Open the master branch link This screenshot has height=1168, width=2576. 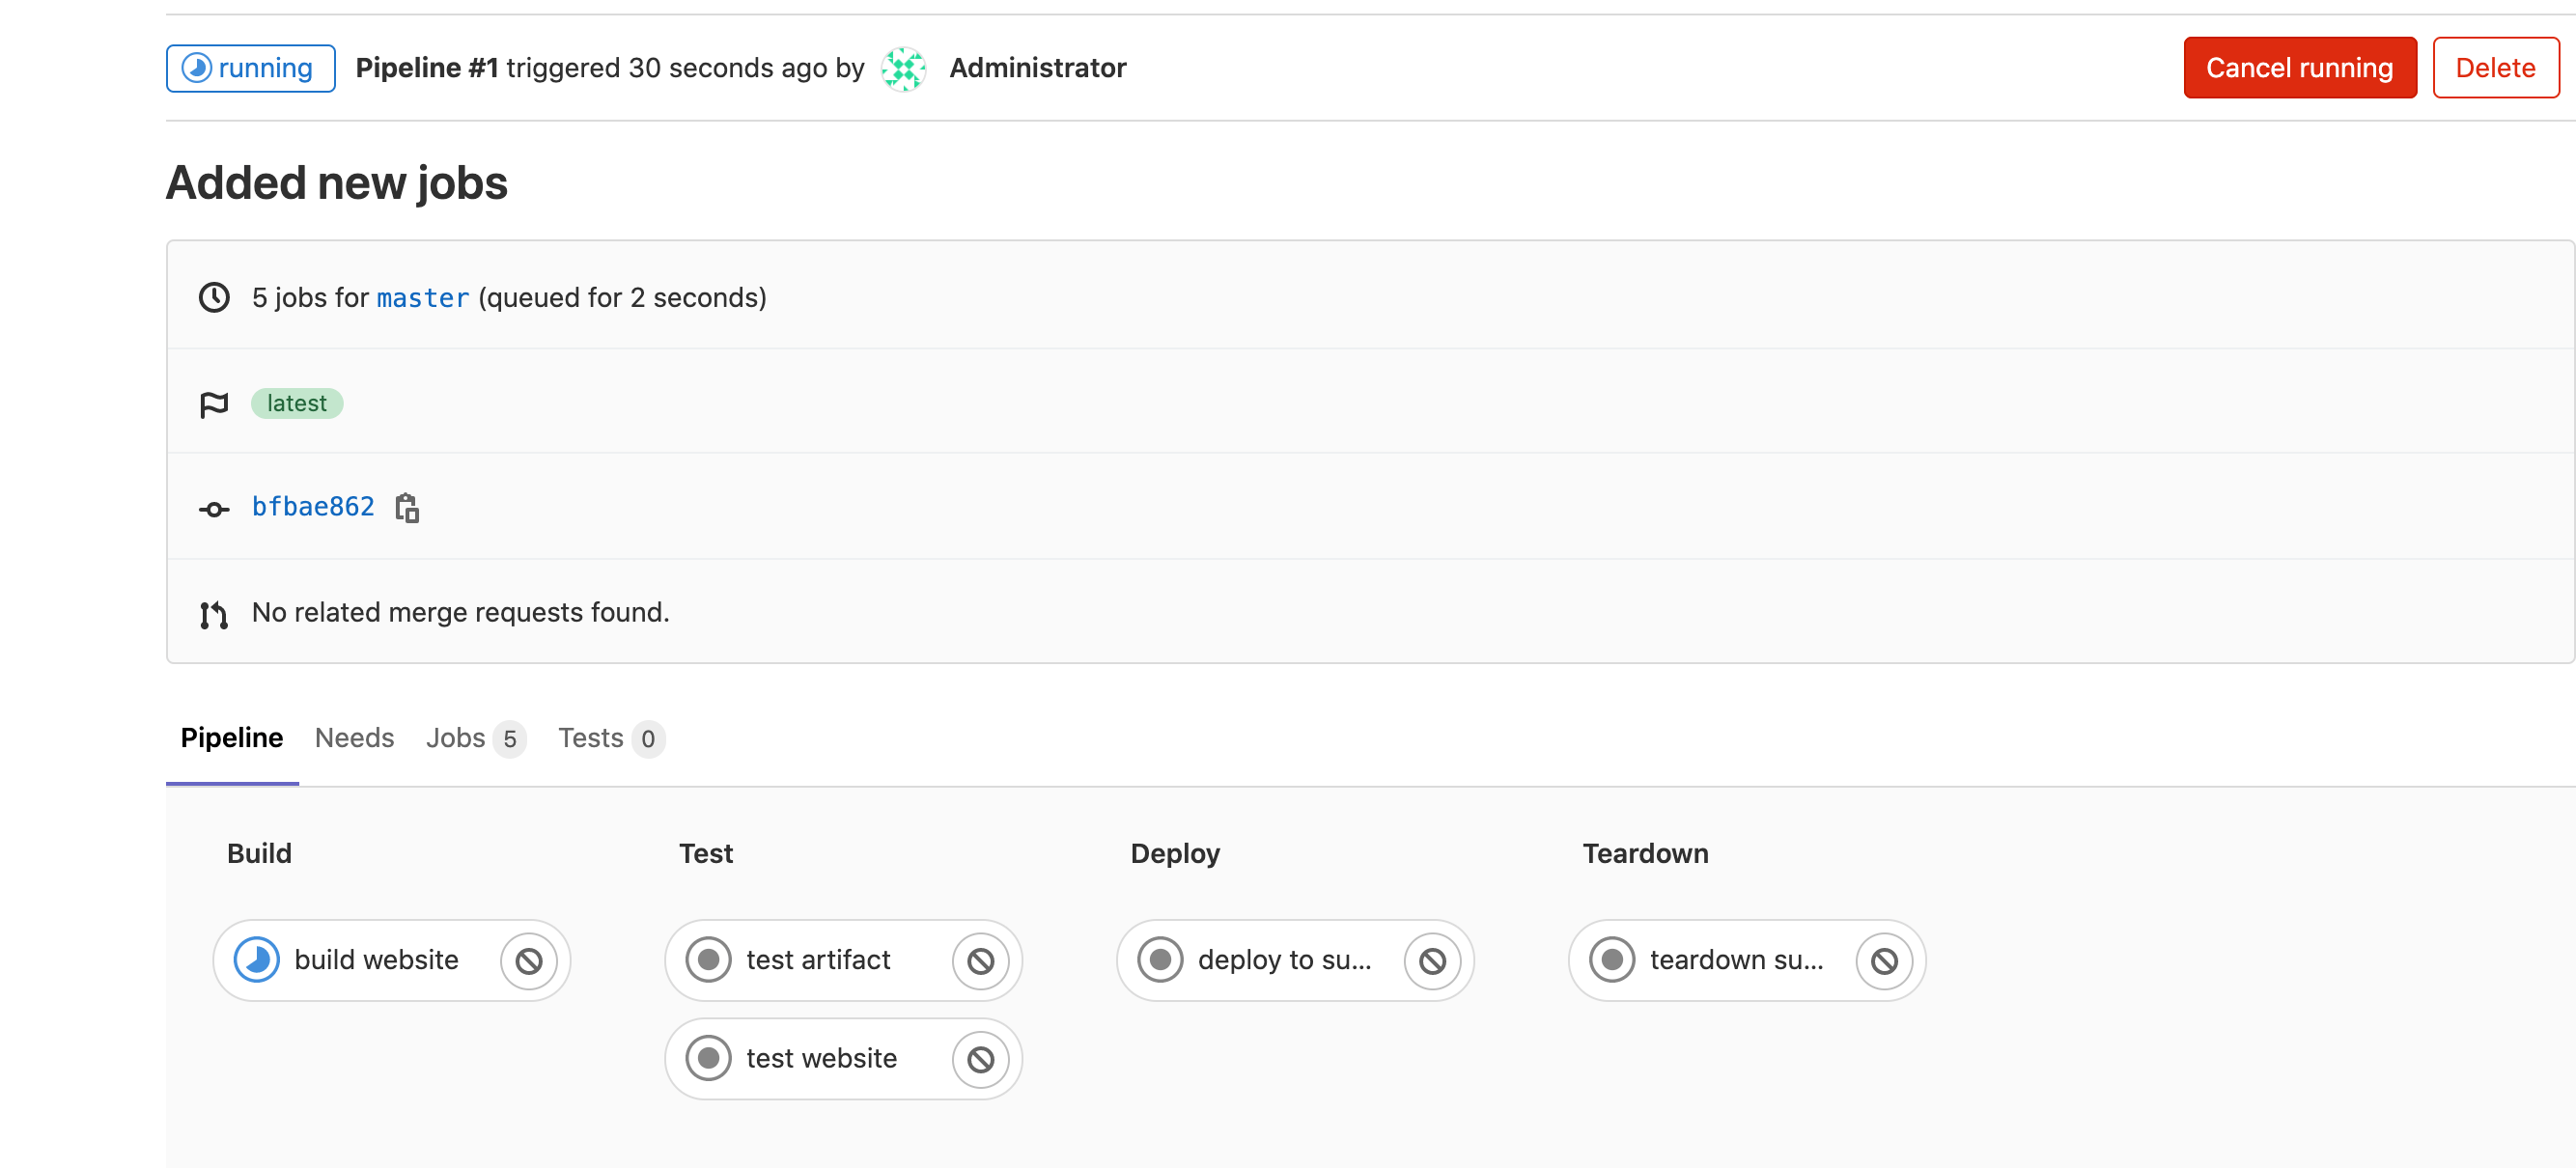pos(422,298)
